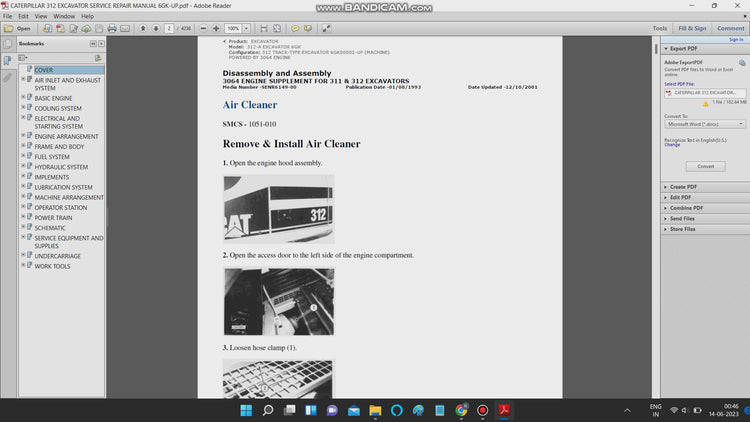The width and height of the screenshot is (750, 422).
Task: Open the Adobe Reader icon in taskbar
Action: click(x=504, y=410)
